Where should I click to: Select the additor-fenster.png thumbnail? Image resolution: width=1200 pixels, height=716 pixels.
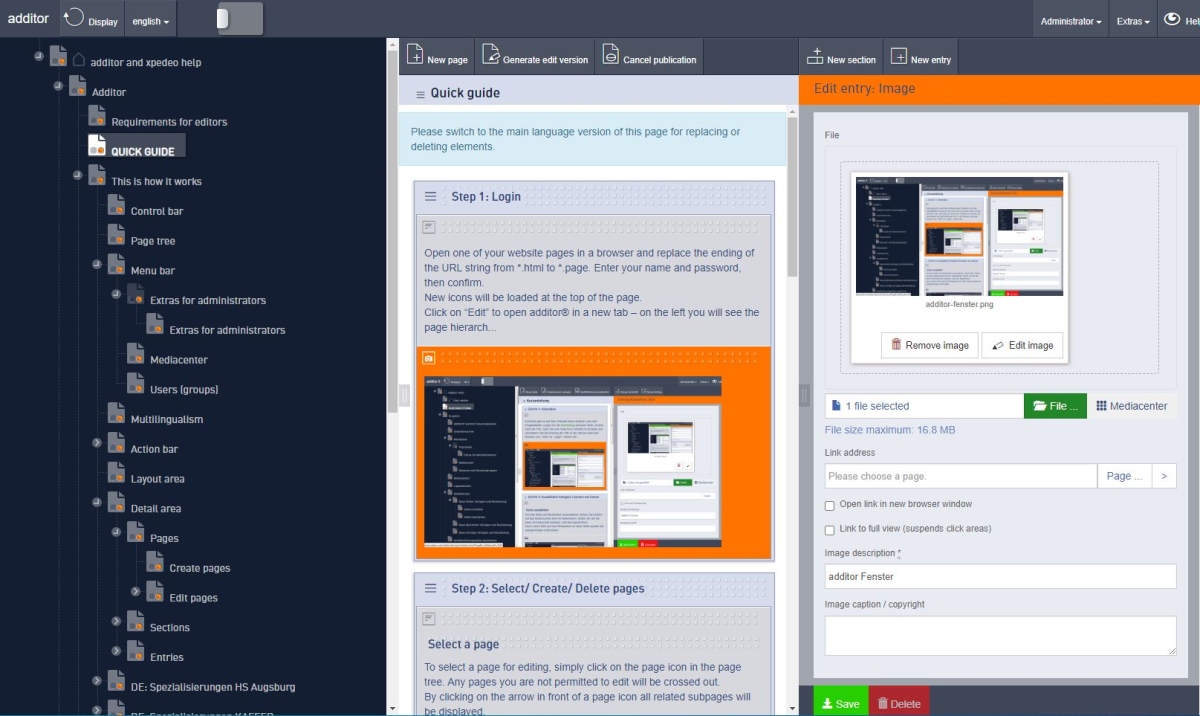[959, 236]
